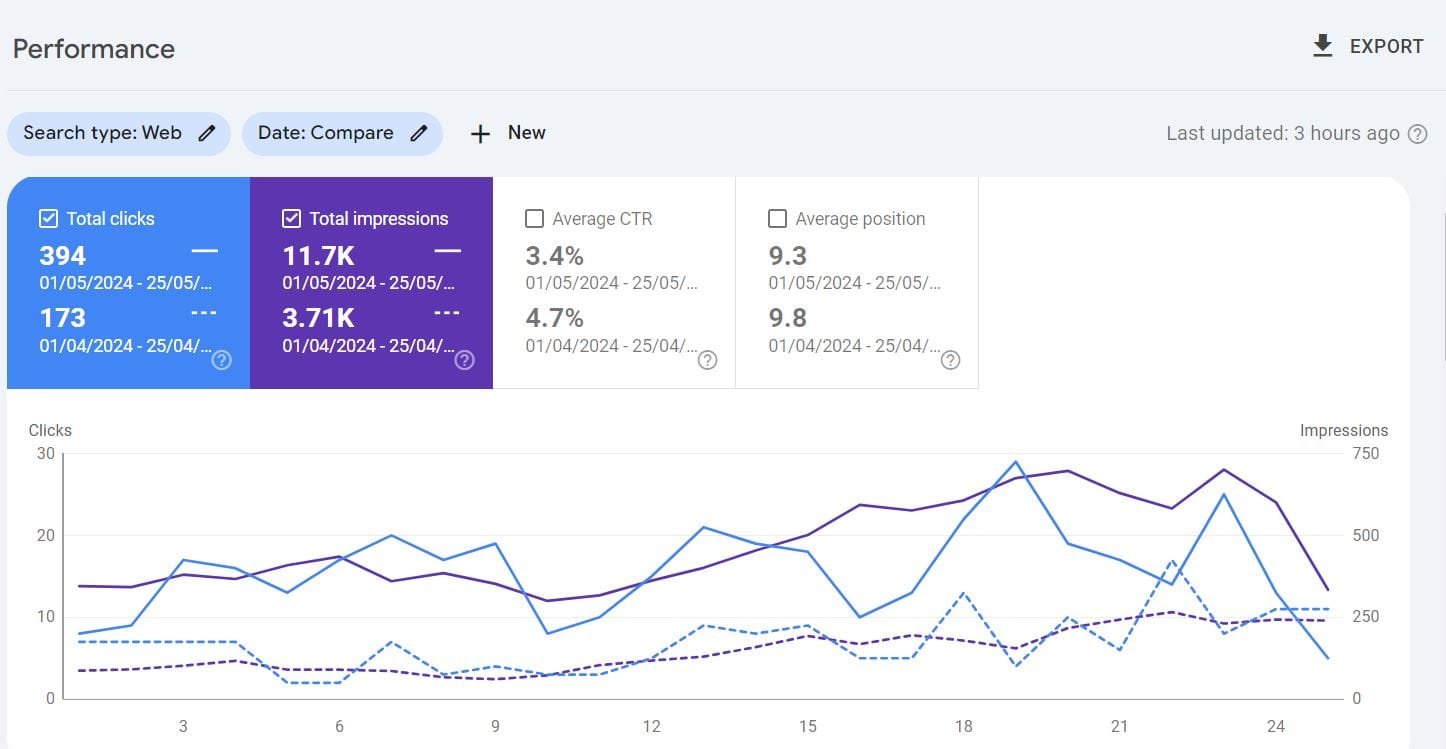This screenshot has height=749, width=1446.
Task: Click the plus icon to add filter
Action: click(x=480, y=134)
